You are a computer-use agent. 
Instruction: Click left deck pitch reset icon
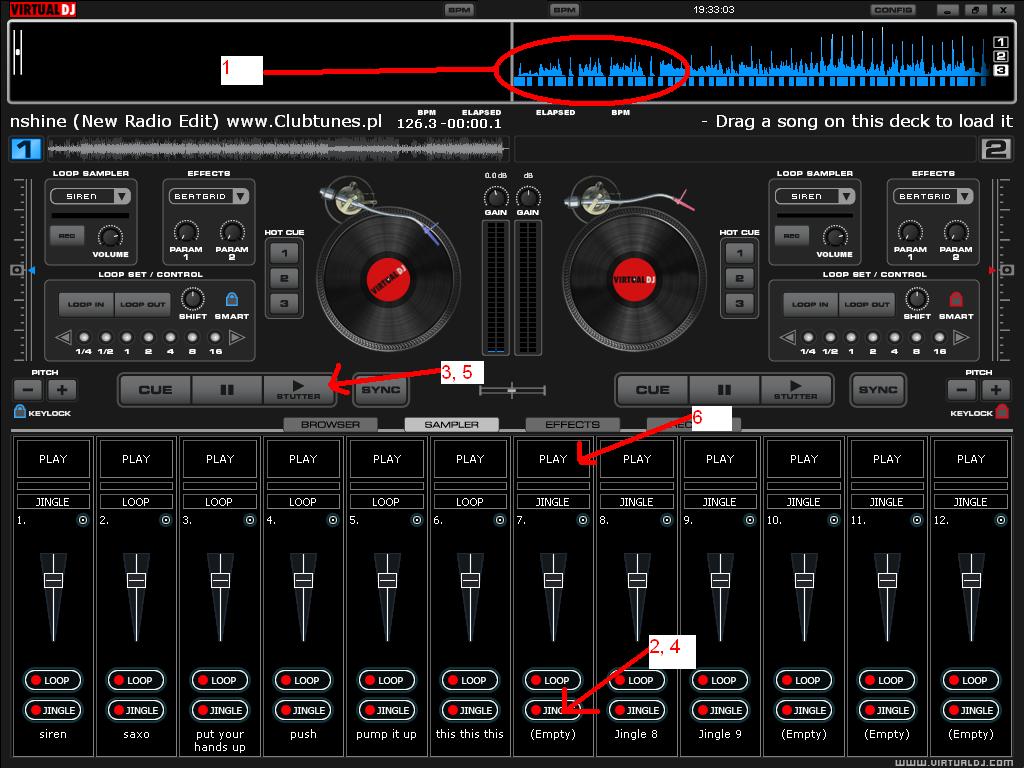coord(18,270)
